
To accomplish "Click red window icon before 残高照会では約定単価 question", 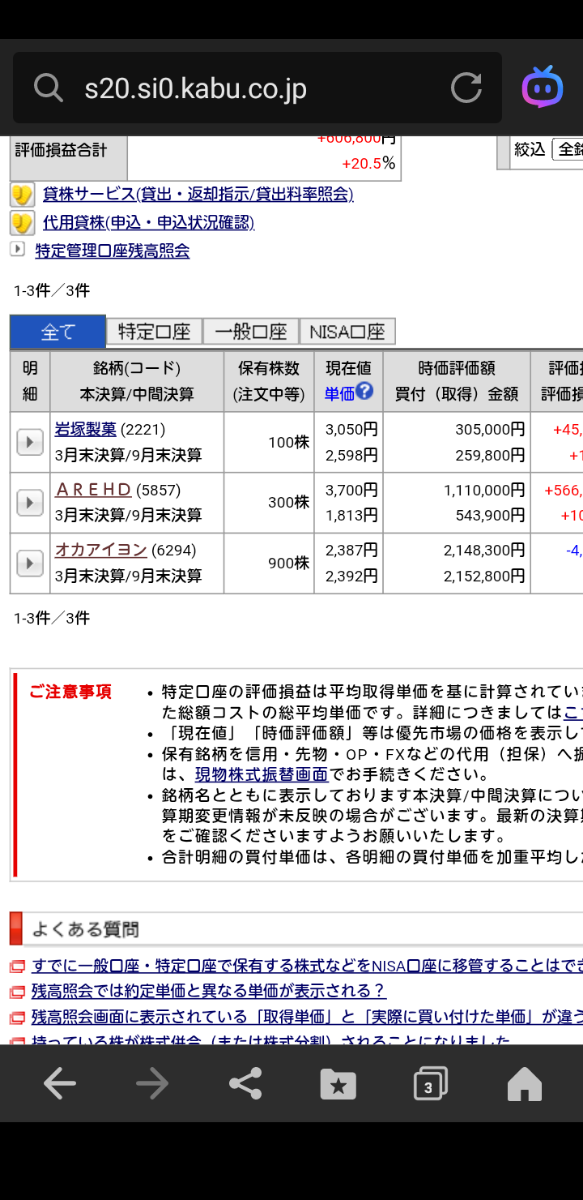I will pos(16,992).
